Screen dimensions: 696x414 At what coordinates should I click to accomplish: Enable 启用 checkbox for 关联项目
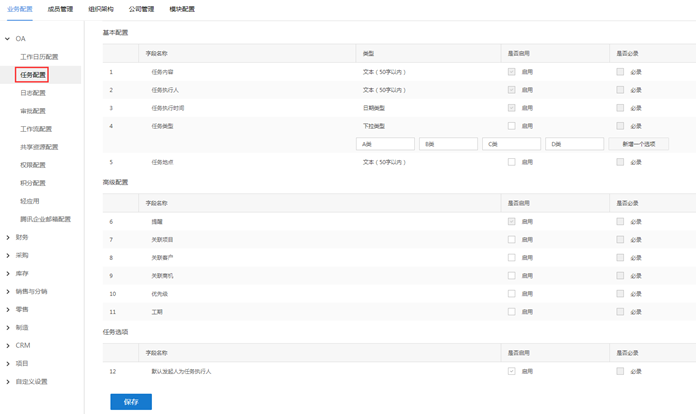click(x=511, y=240)
